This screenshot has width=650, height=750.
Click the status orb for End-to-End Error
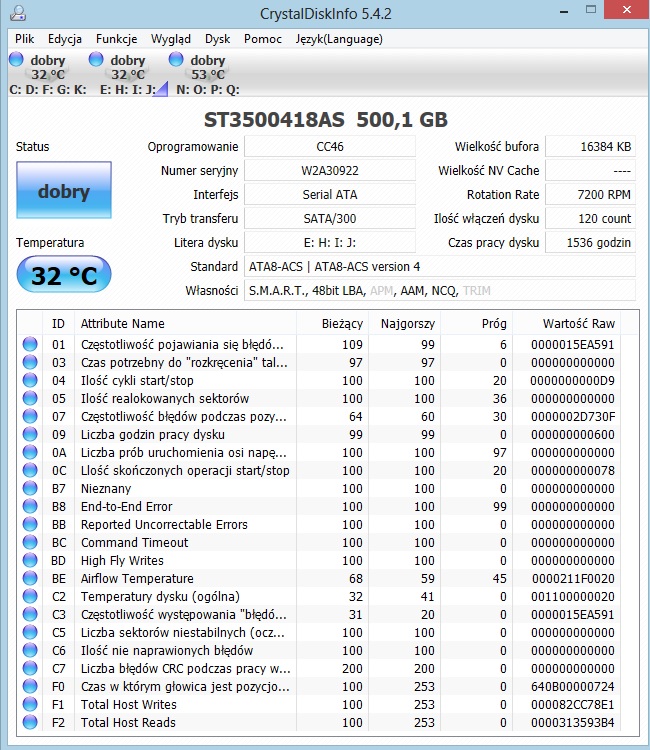click(x=30, y=506)
